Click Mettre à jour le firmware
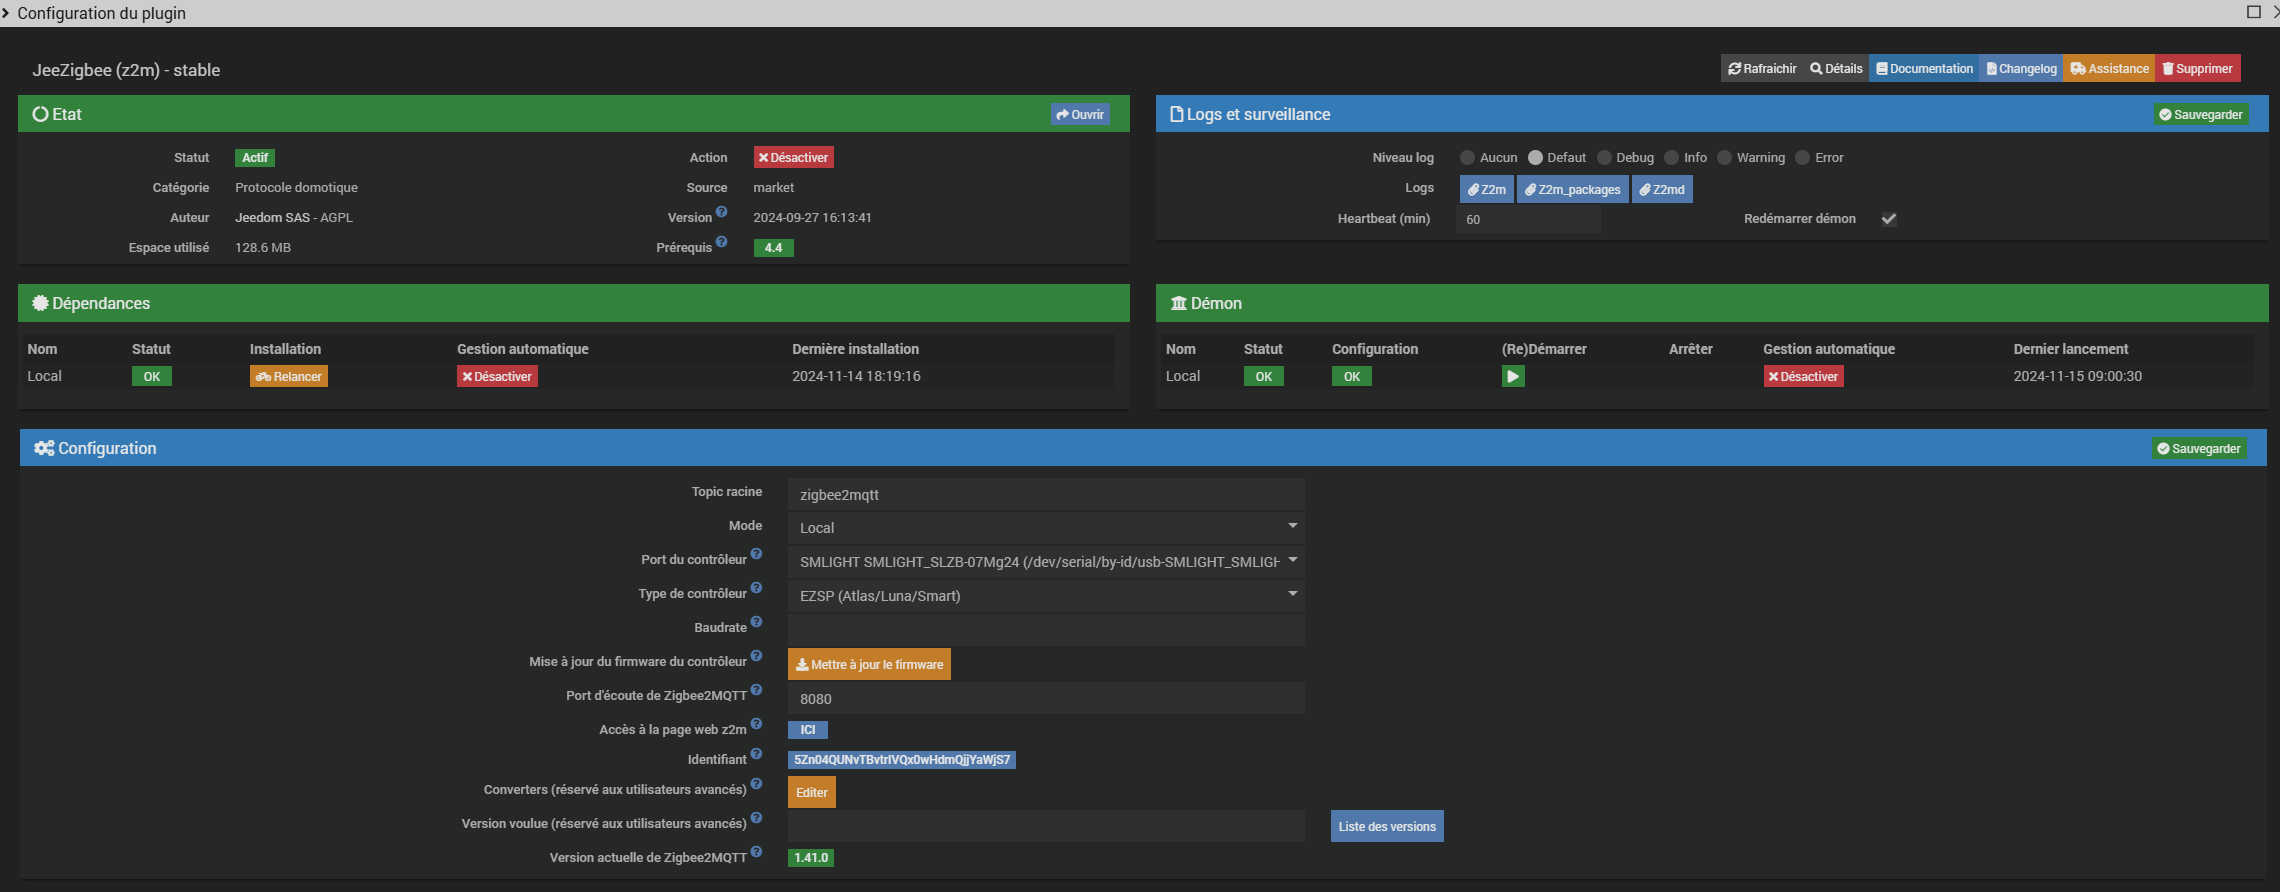This screenshot has width=2280, height=892. 869,664
